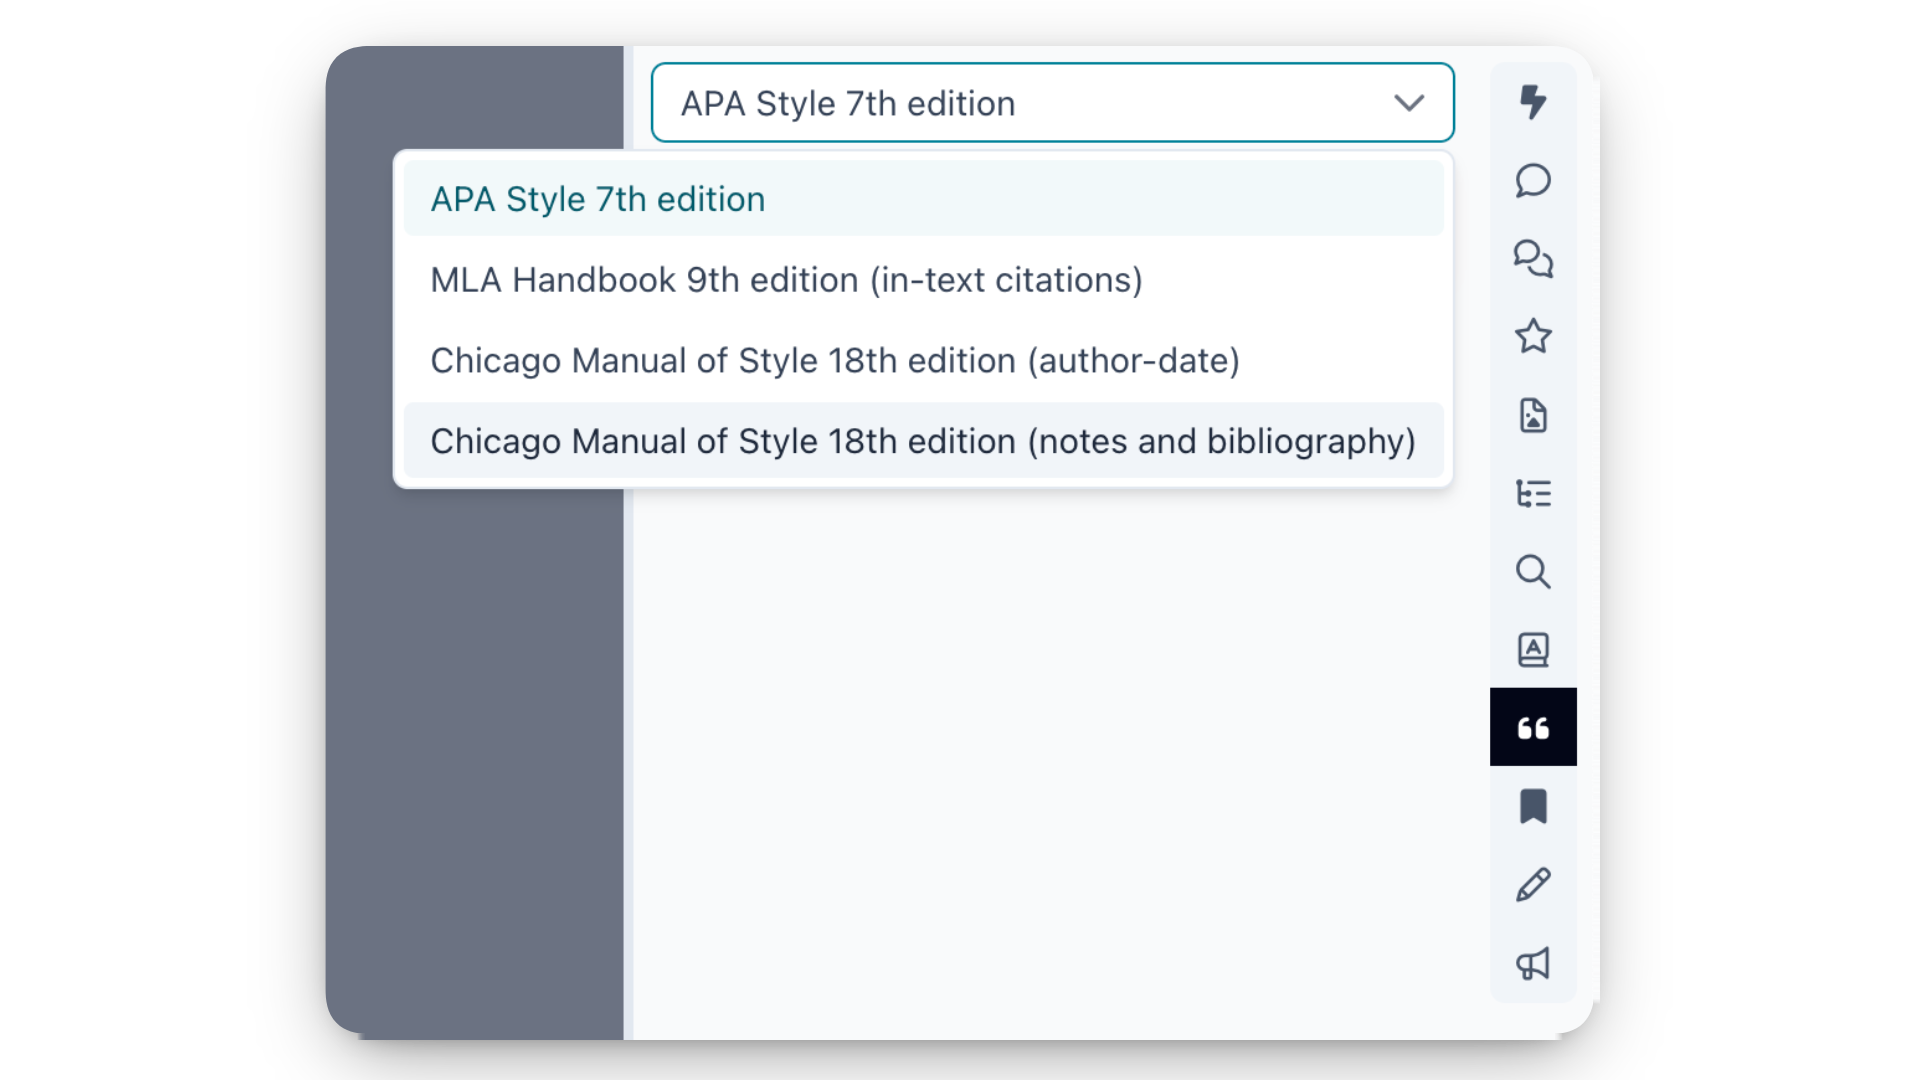Image resolution: width=1920 pixels, height=1080 pixels.
Task: Choose MLA Handbook 9th edition (in-text citations)
Action: [x=923, y=280]
